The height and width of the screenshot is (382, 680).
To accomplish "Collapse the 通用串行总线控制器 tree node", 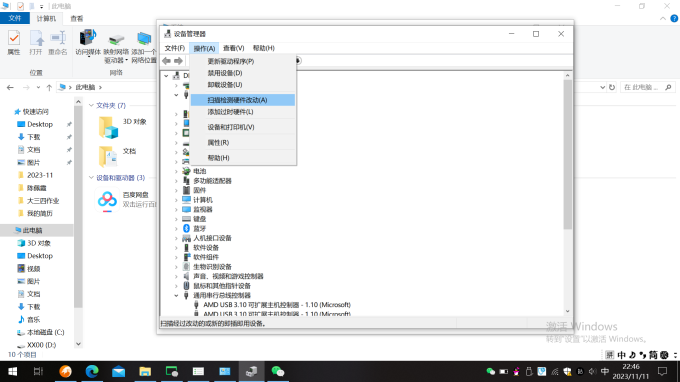I will click(x=176, y=295).
